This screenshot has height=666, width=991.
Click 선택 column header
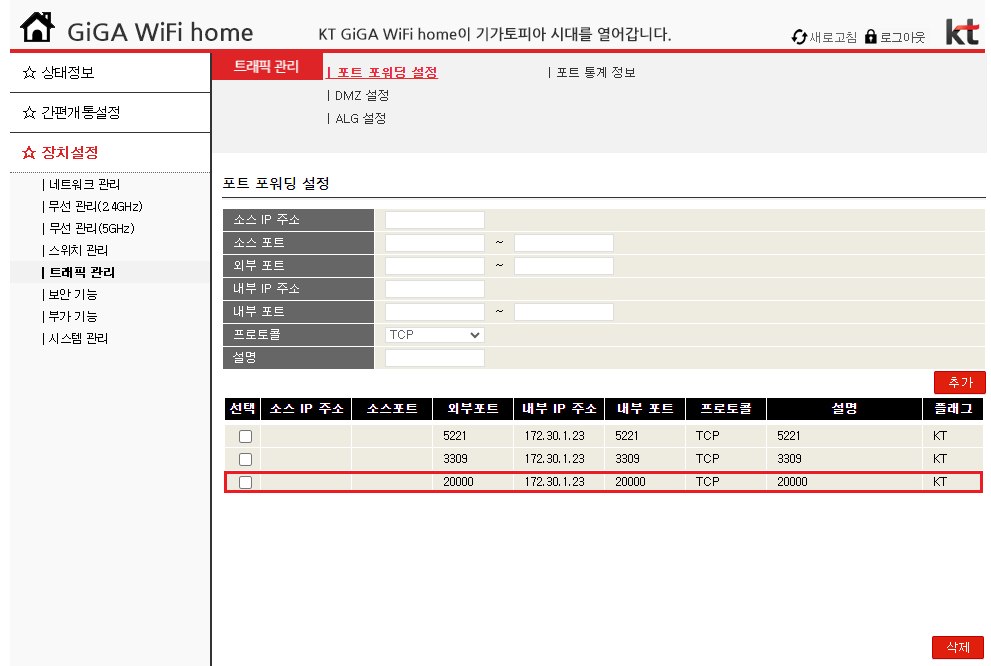click(x=243, y=409)
